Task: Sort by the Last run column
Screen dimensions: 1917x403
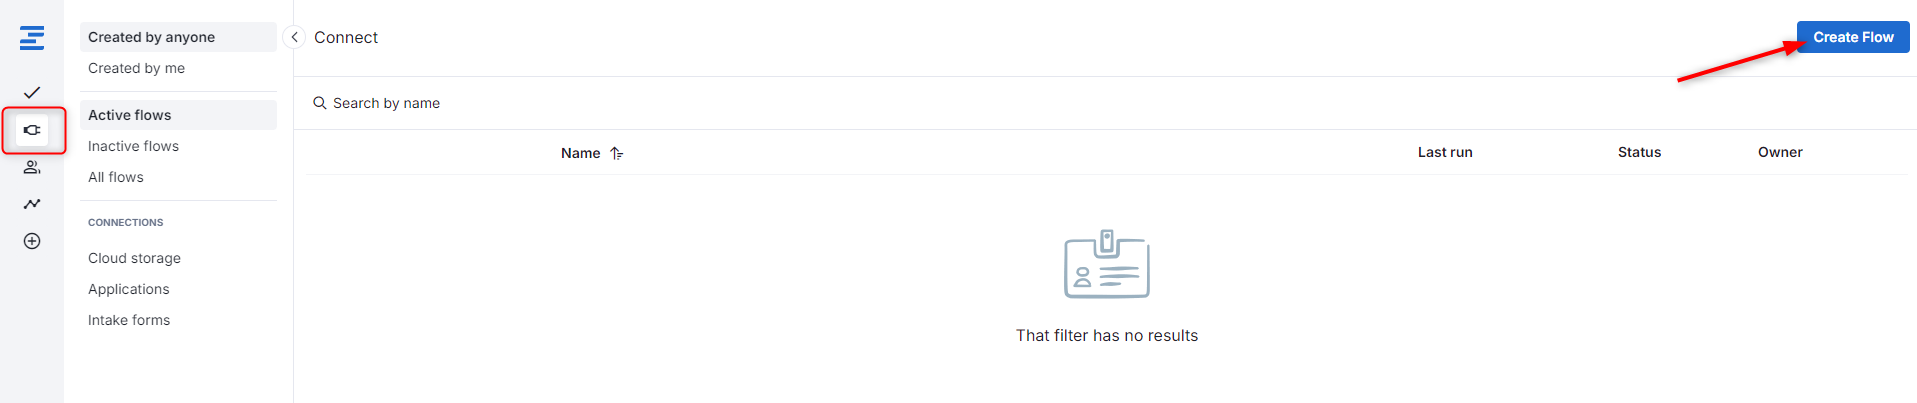Action: [1445, 152]
